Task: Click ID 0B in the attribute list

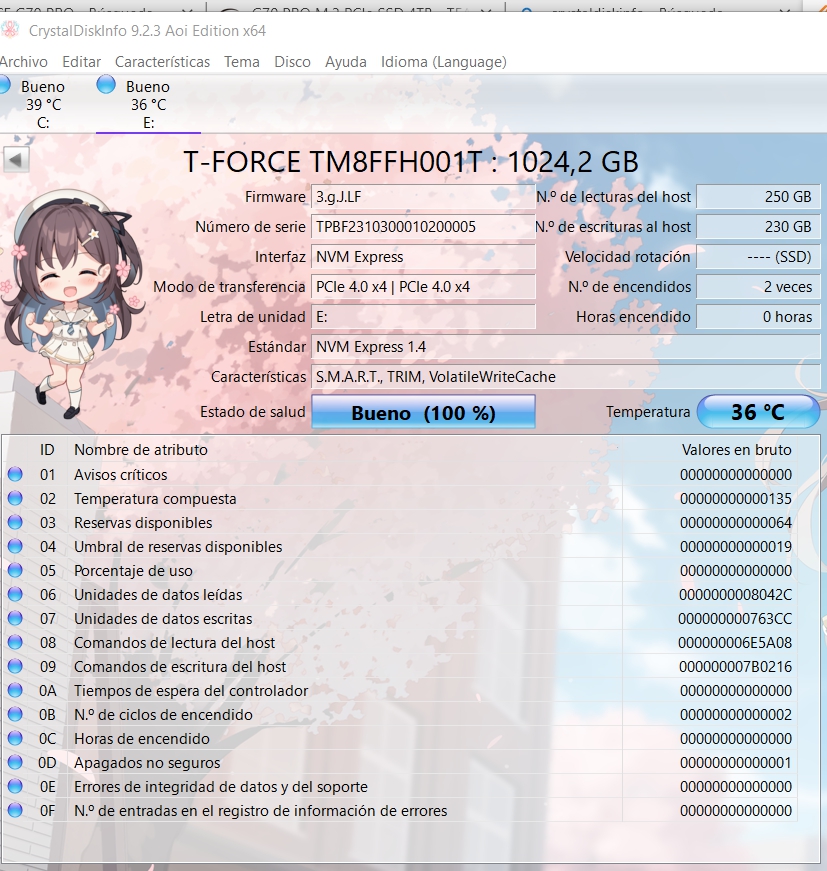Action: click(47, 715)
